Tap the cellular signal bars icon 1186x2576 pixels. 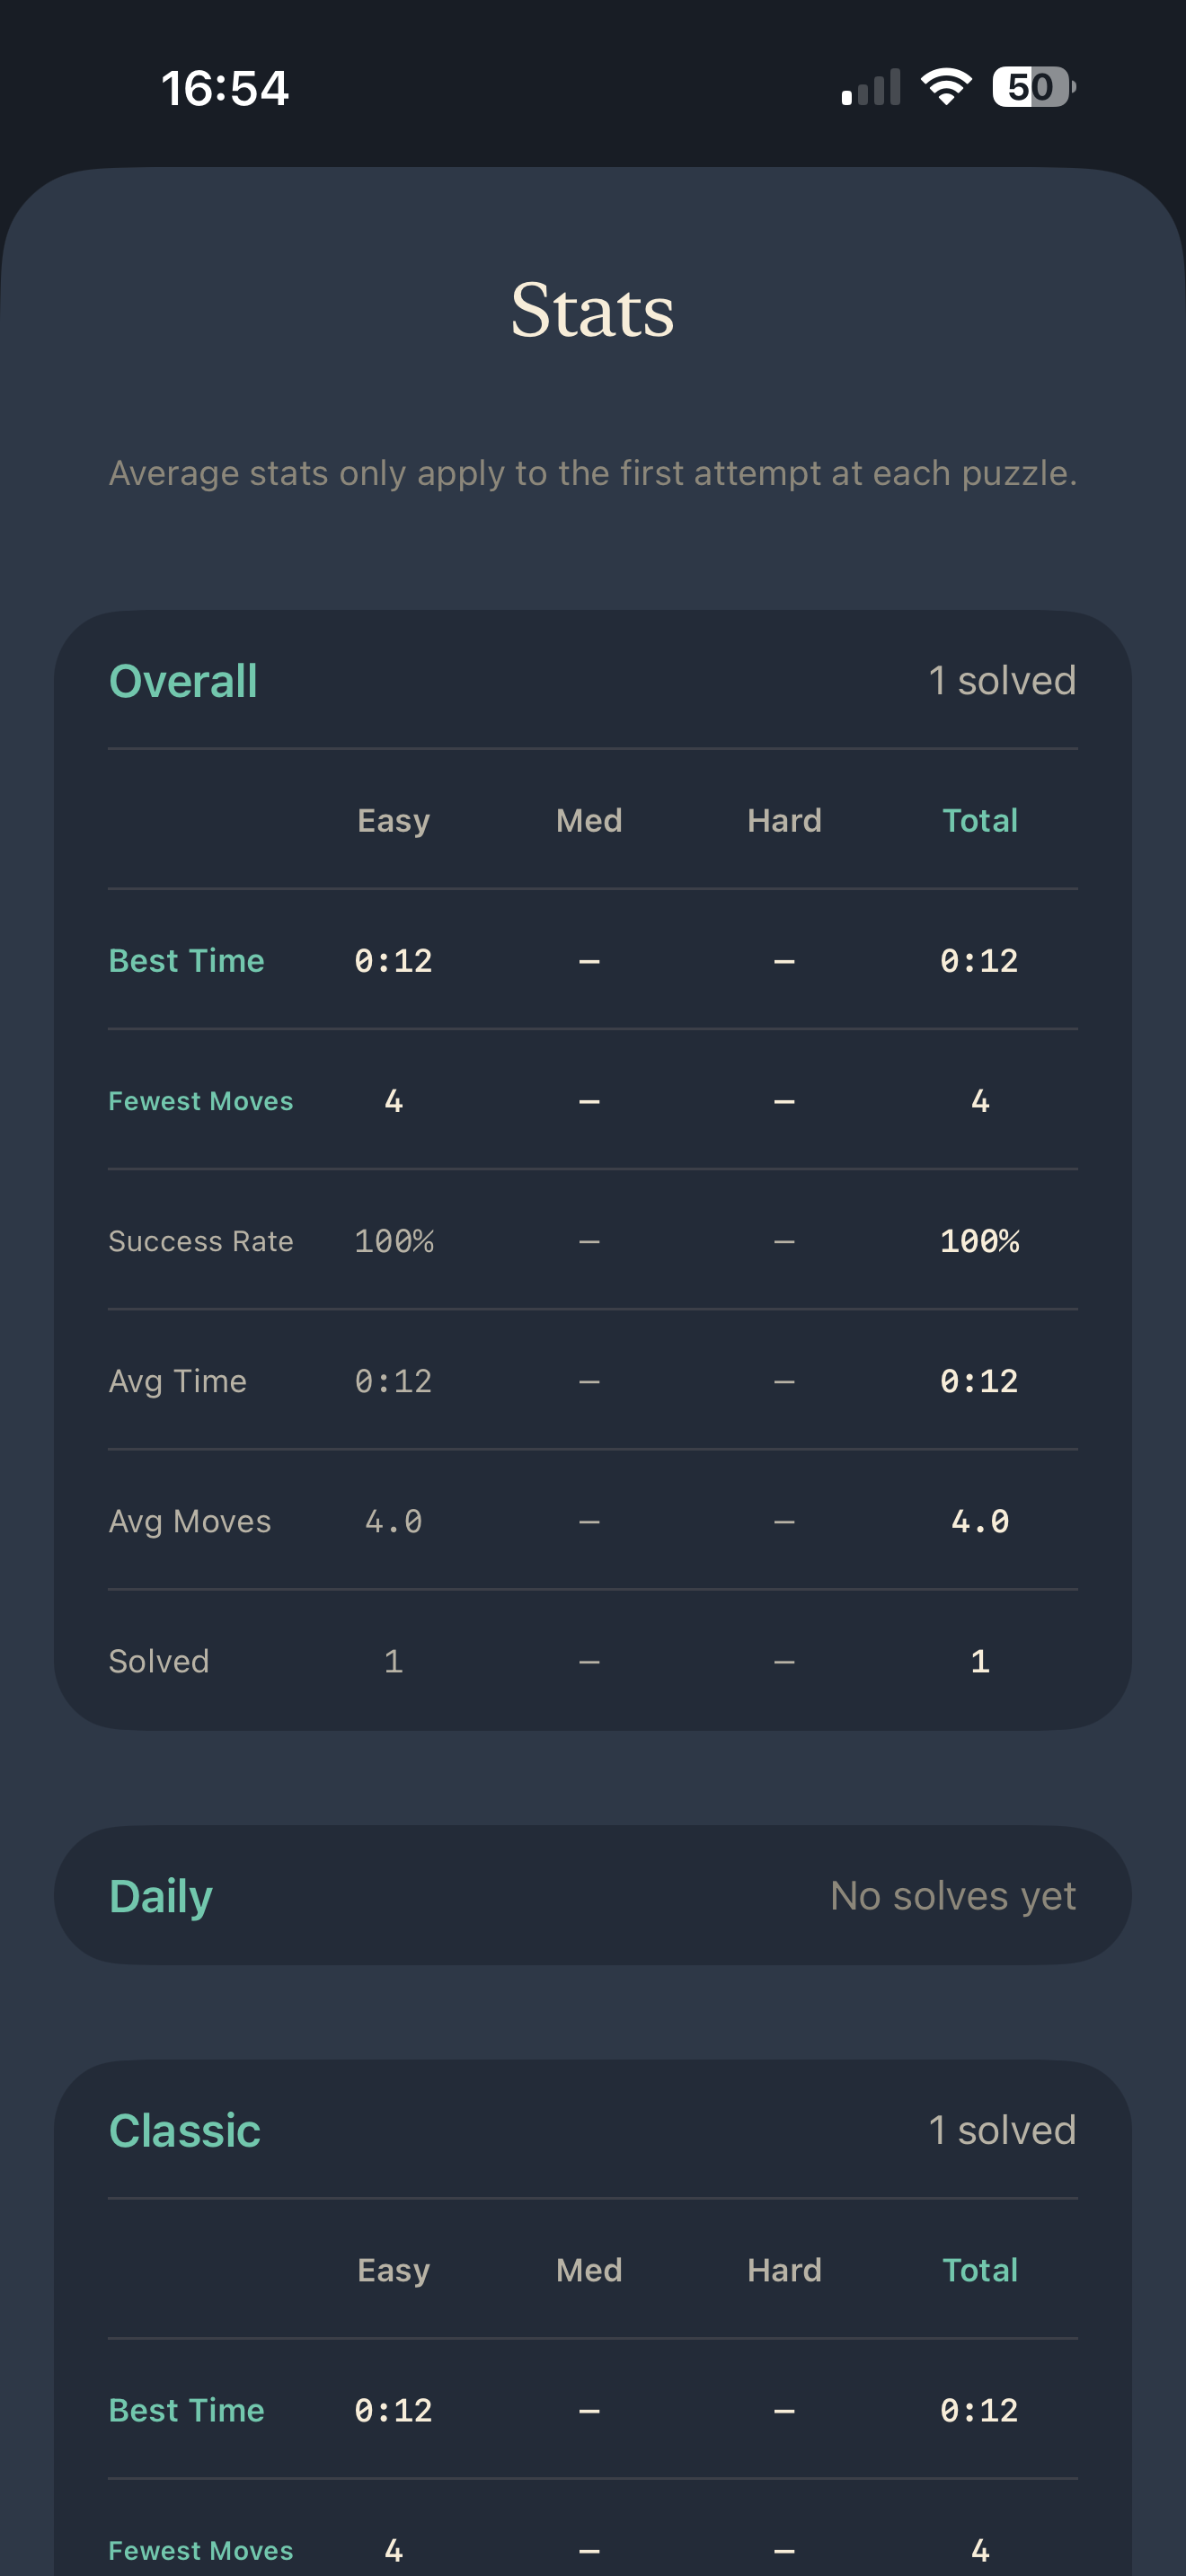[871, 87]
